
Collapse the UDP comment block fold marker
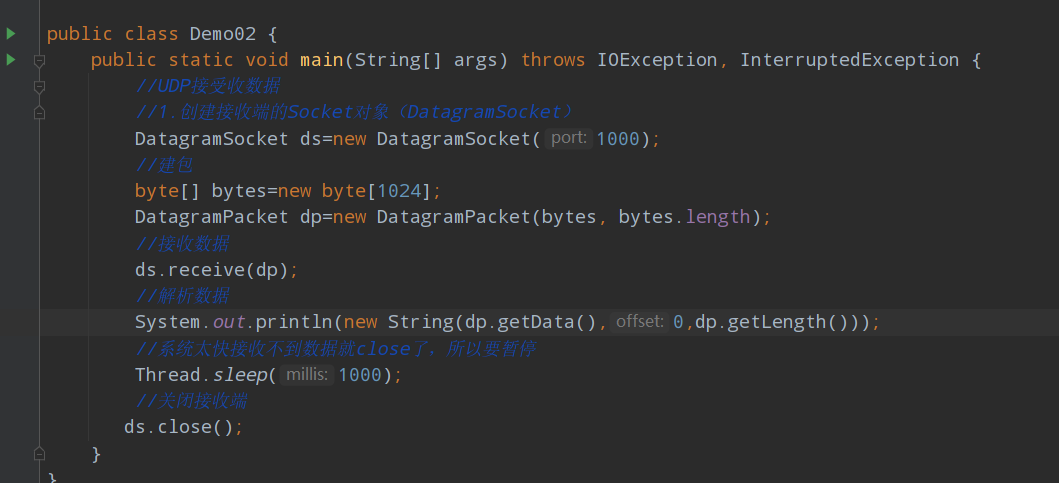39,86
